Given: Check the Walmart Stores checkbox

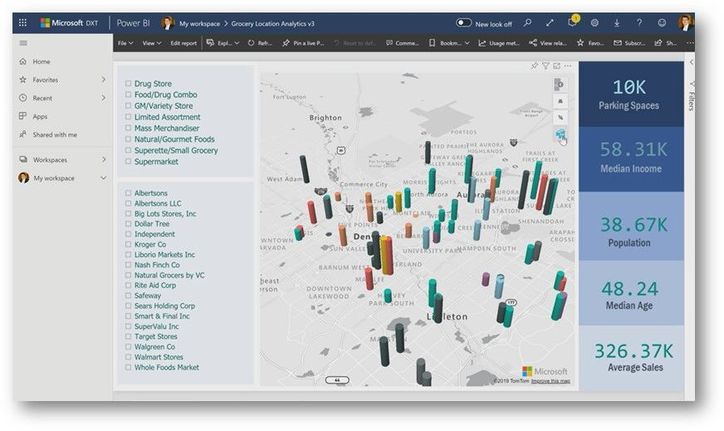Looking at the screenshot, I should pyautogui.click(x=128, y=357).
